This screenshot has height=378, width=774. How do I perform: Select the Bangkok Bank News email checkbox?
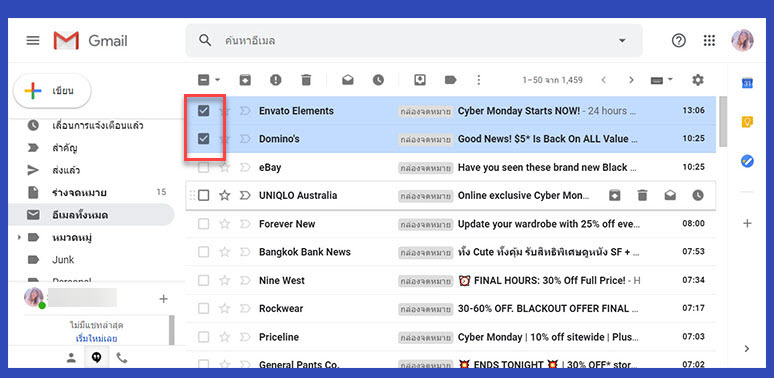[203, 252]
